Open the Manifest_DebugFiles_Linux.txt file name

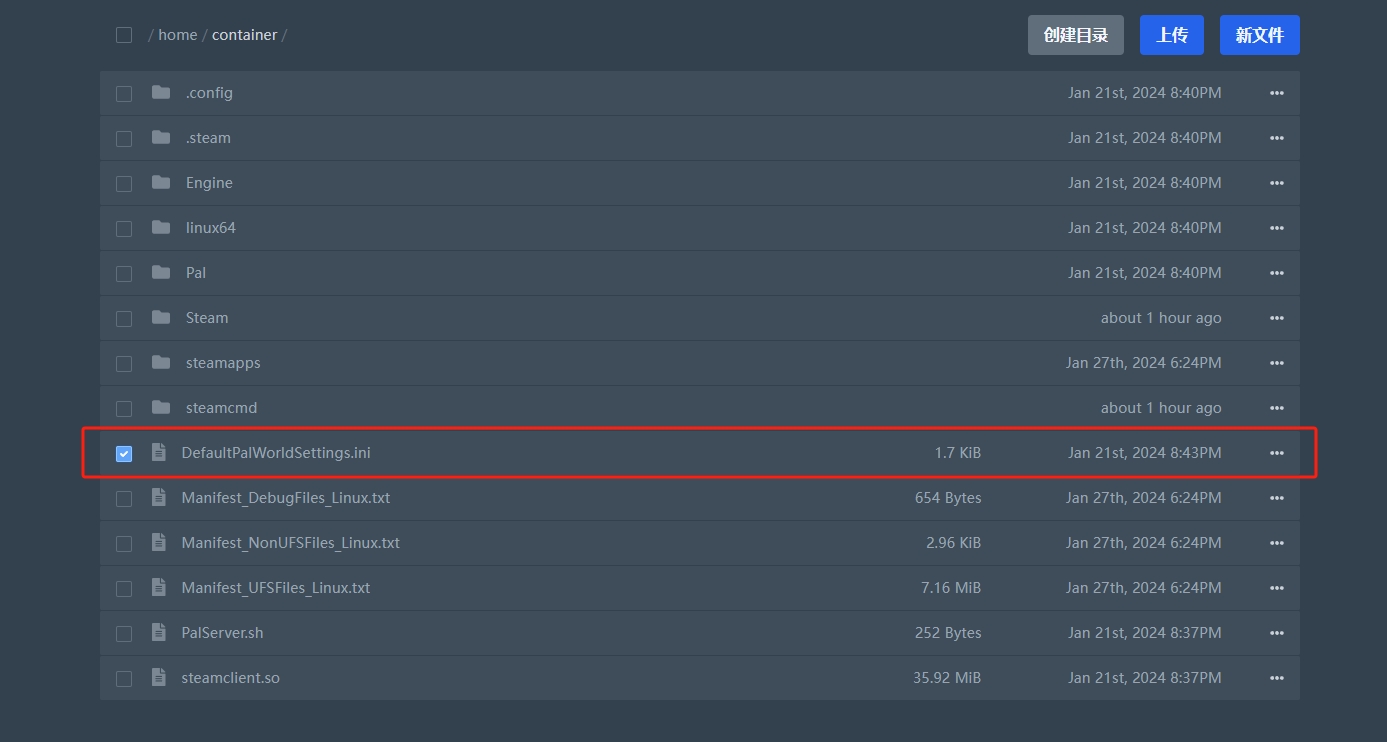pyautogui.click(x=286, y=497)
